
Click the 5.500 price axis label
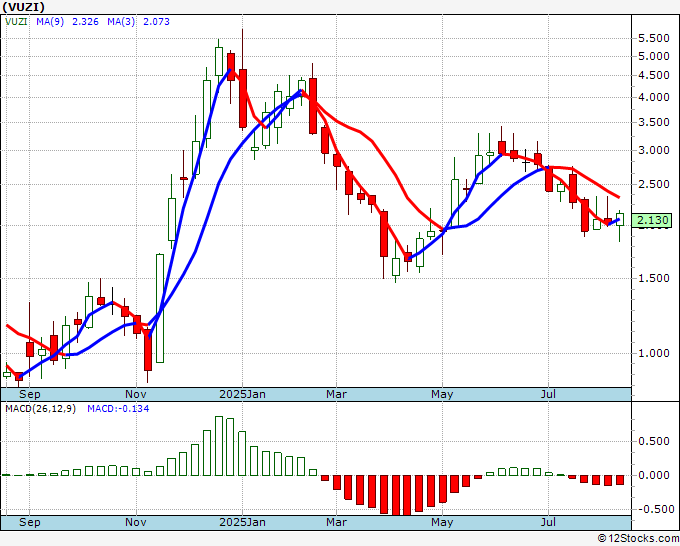654,39
